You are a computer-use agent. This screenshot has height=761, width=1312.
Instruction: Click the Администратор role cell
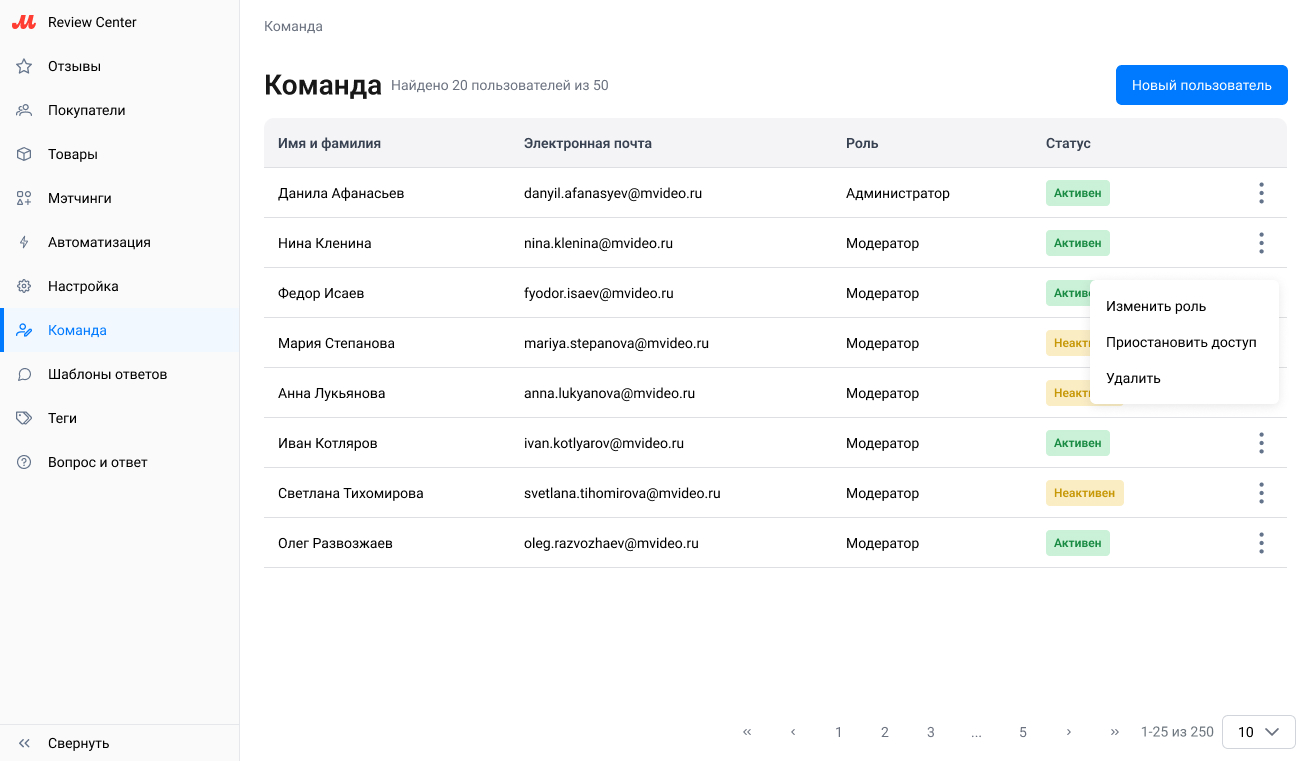coord(898,193)
